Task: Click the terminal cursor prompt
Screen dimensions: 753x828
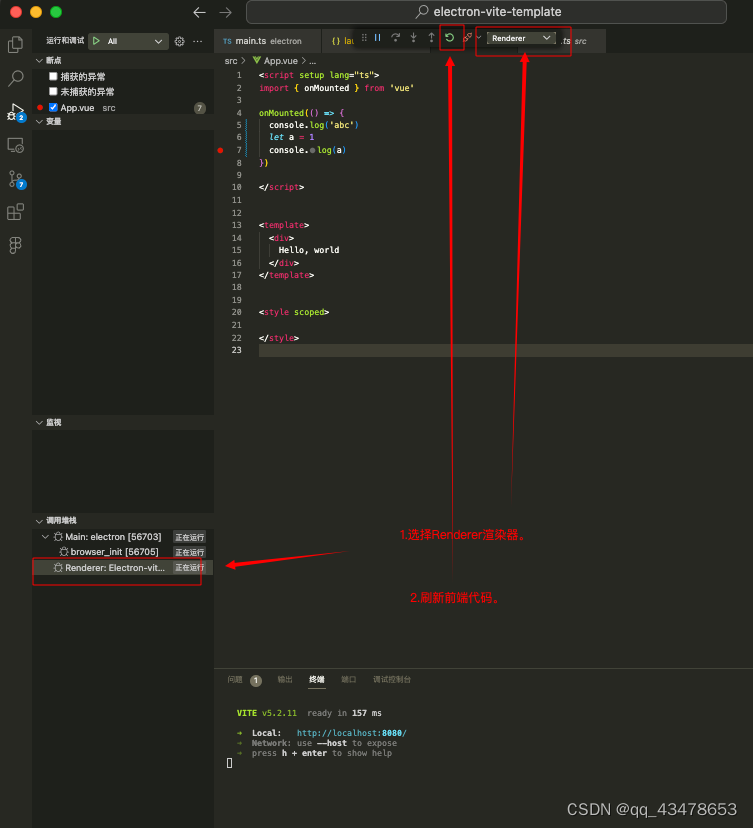Action: pos(229,763)
